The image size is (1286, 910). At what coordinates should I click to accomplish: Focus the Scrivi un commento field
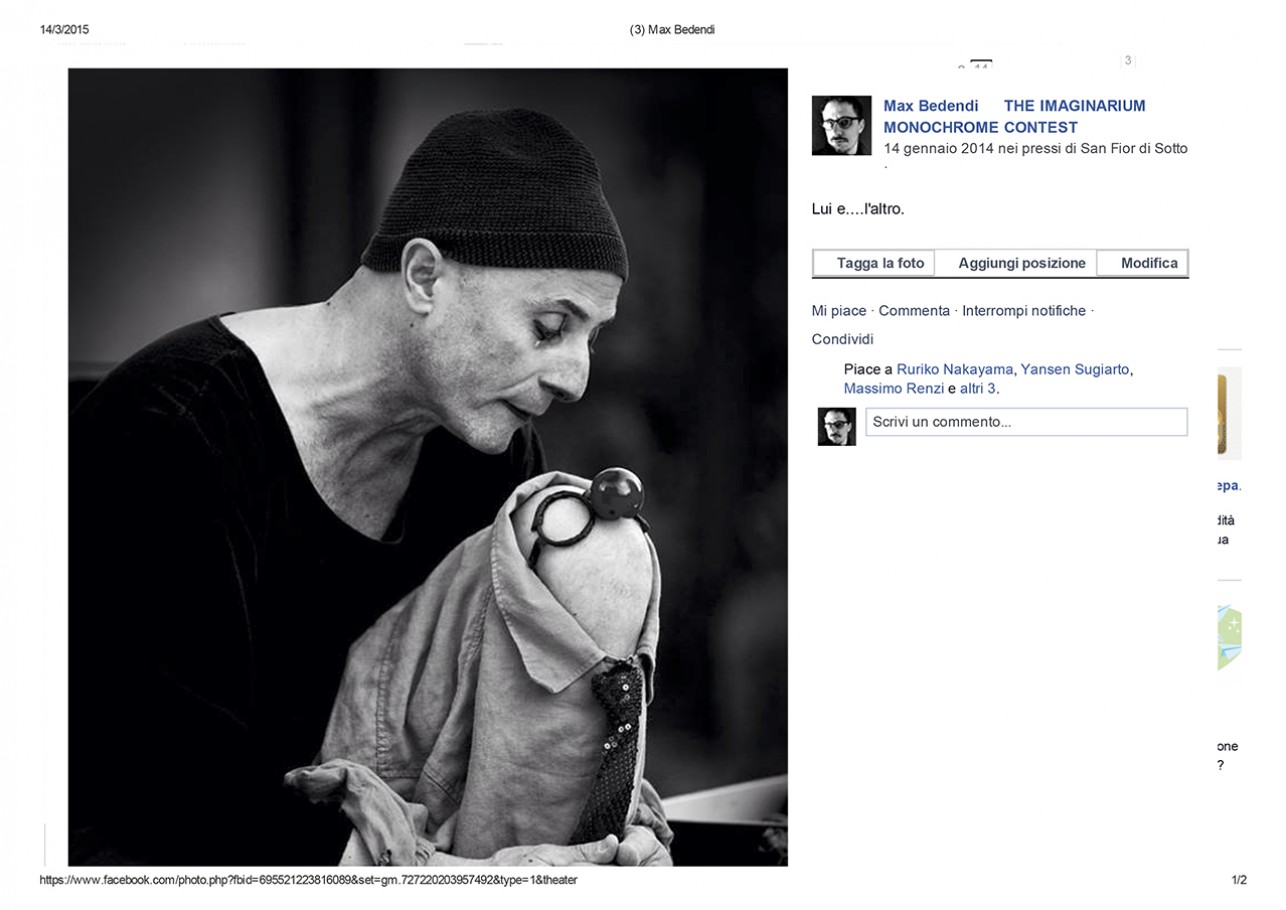(1026, 422)
